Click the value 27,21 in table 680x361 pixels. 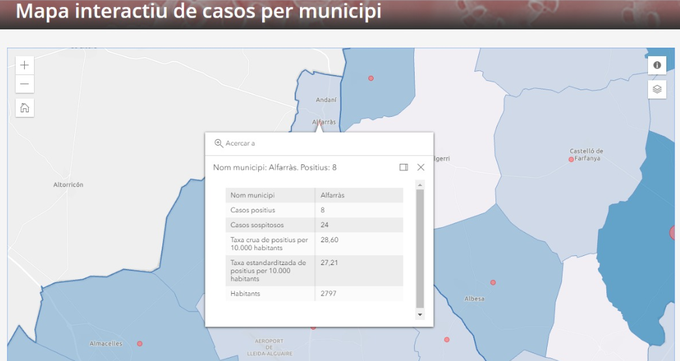tap(329, 263)
